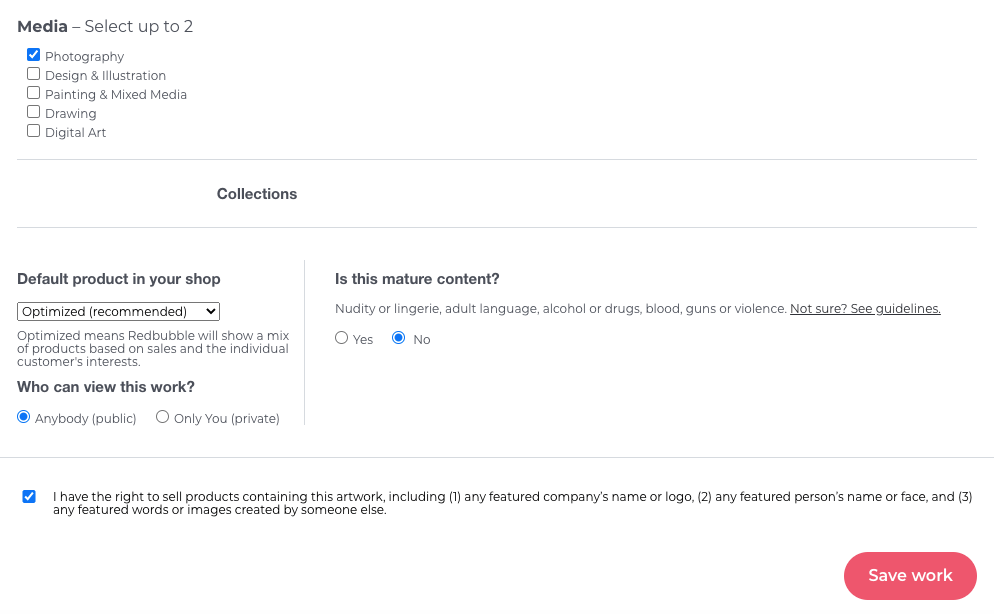This screenshot has height=614, width=994.
Task: Toggle the right-to-sell agreement checkbox
Action: (x=29, y=496)
